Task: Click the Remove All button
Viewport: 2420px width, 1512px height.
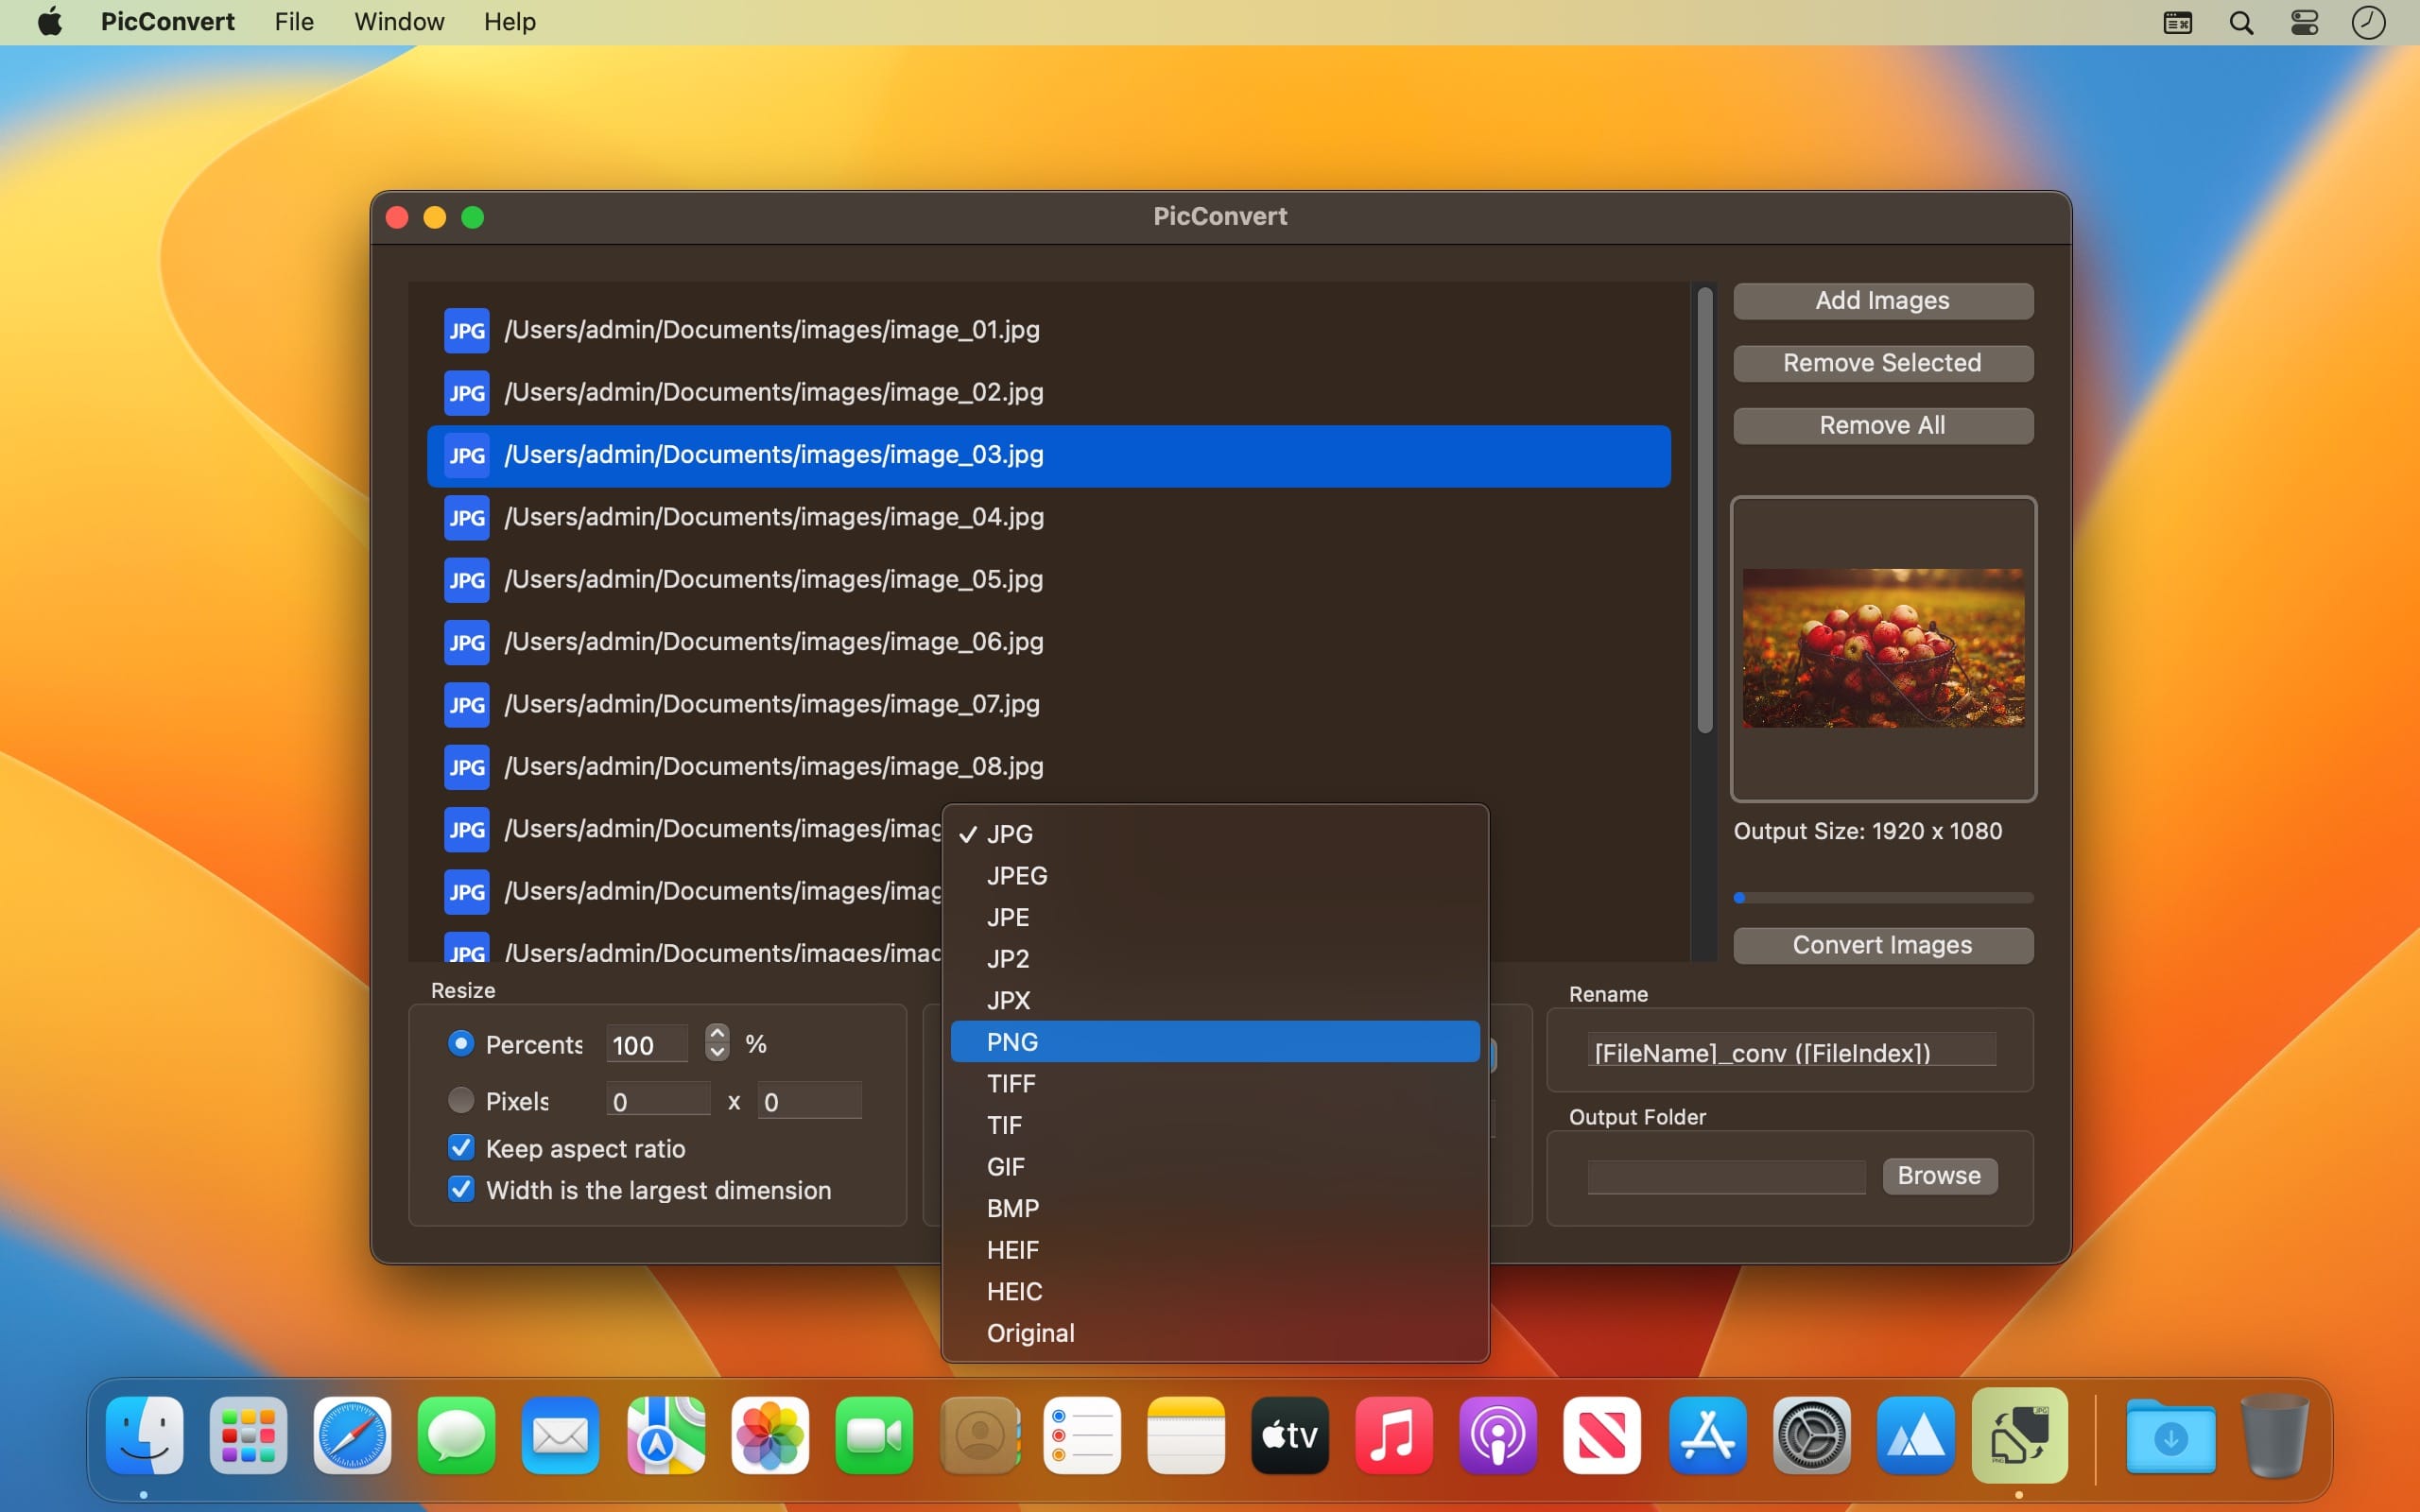Action: pyautogui.click(x=1883, y=426)
